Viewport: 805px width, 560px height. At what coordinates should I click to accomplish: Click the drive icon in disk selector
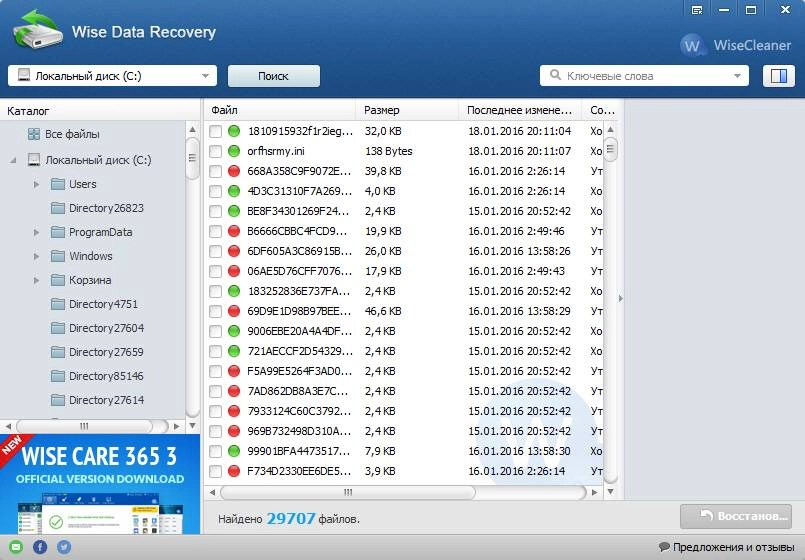click(x=24, y=75)
